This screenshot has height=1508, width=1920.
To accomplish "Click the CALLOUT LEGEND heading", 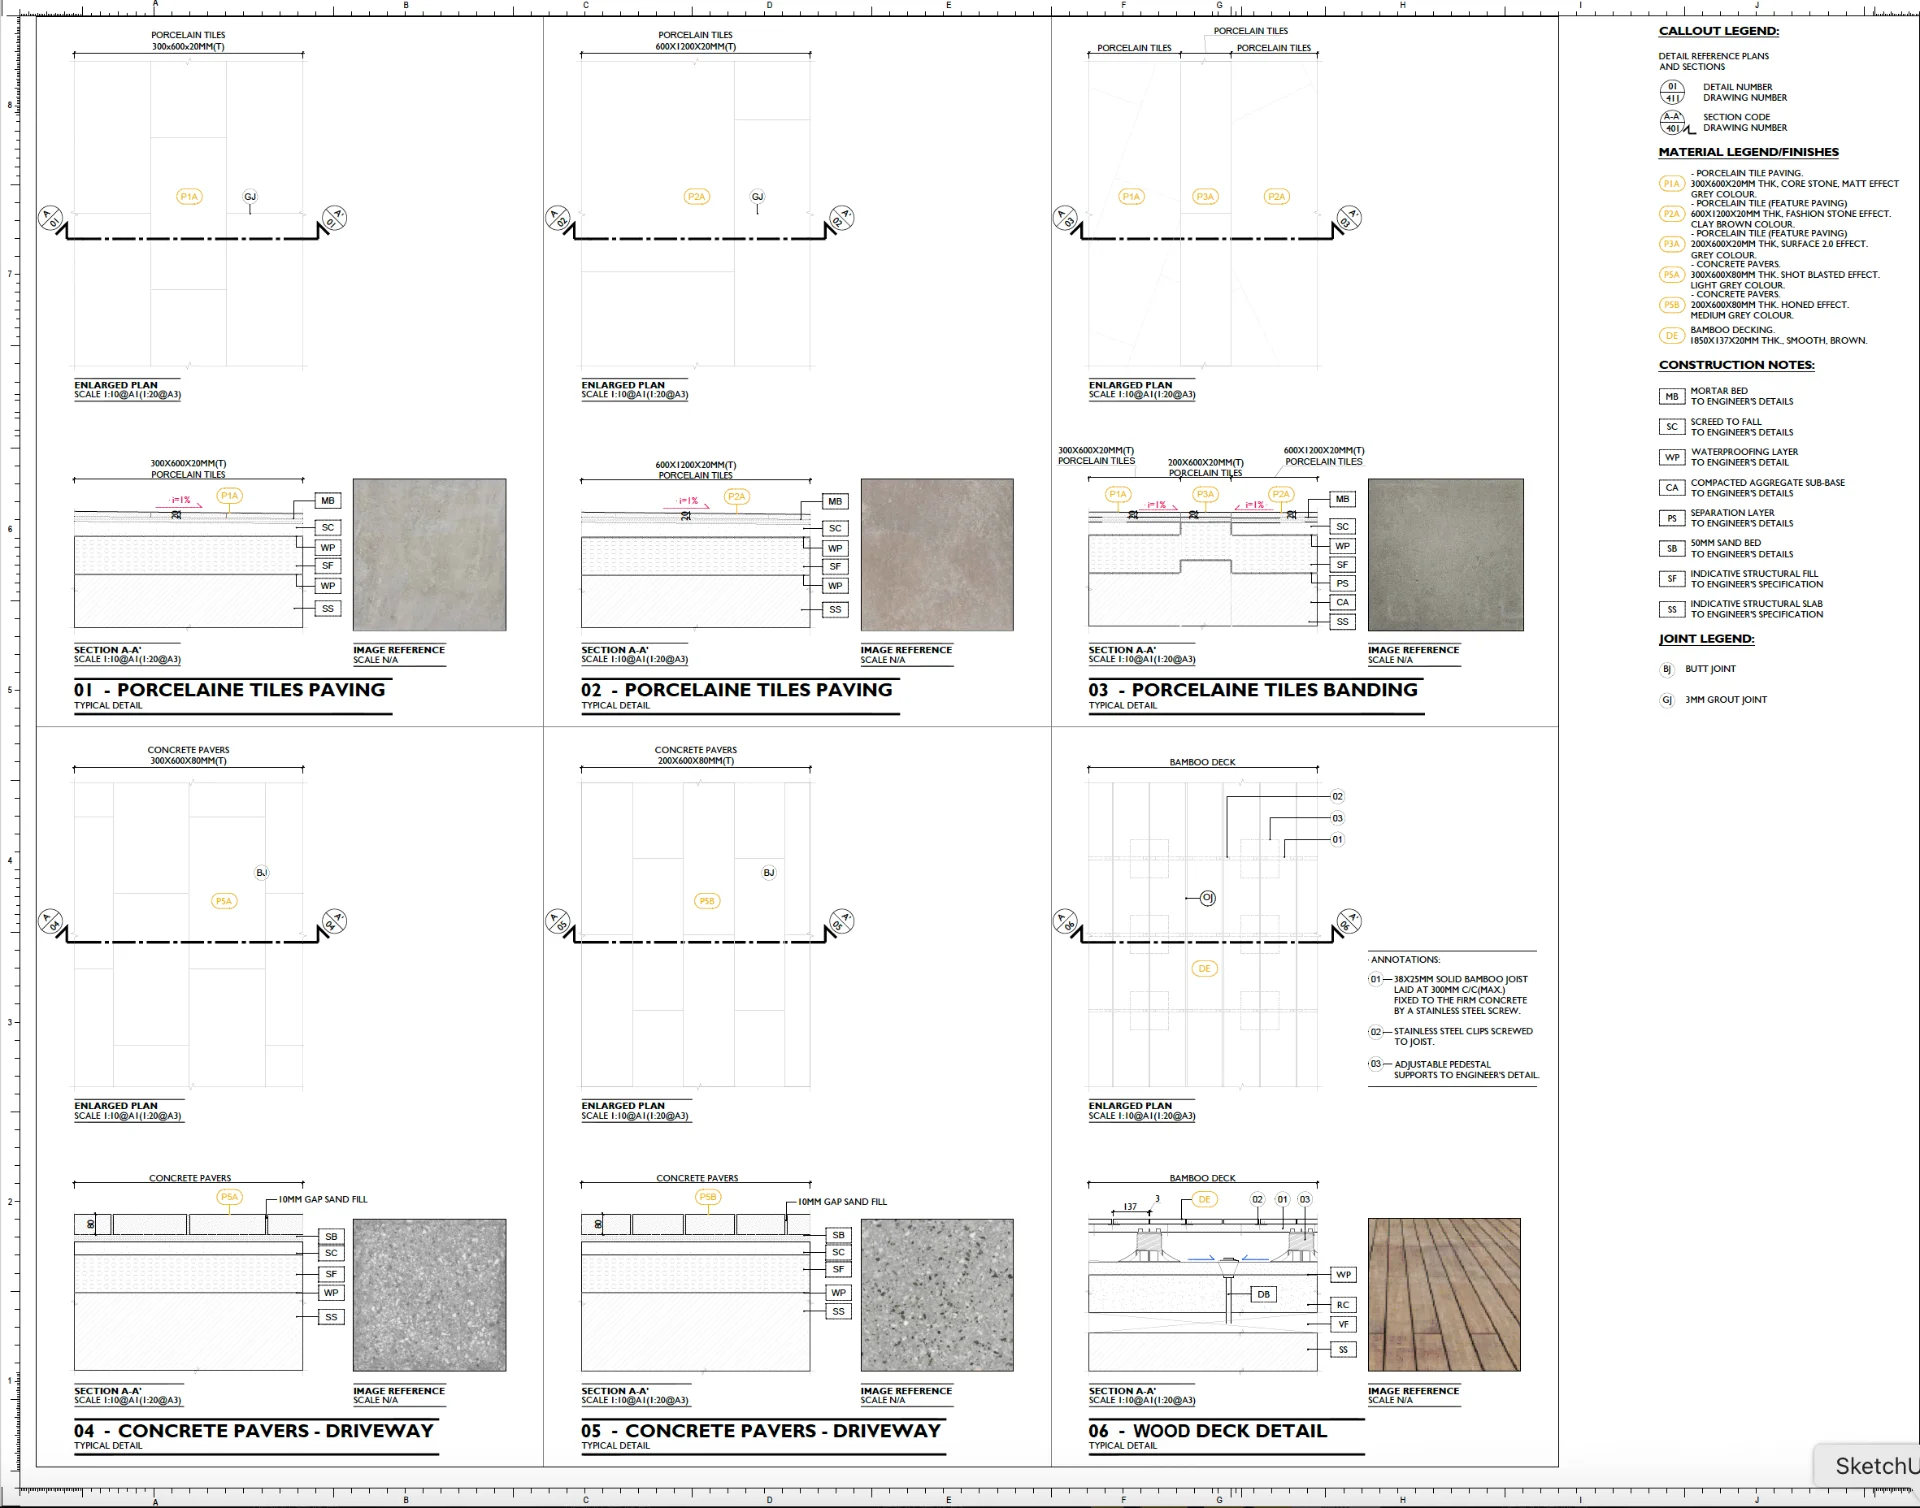I will (1718, 31).
